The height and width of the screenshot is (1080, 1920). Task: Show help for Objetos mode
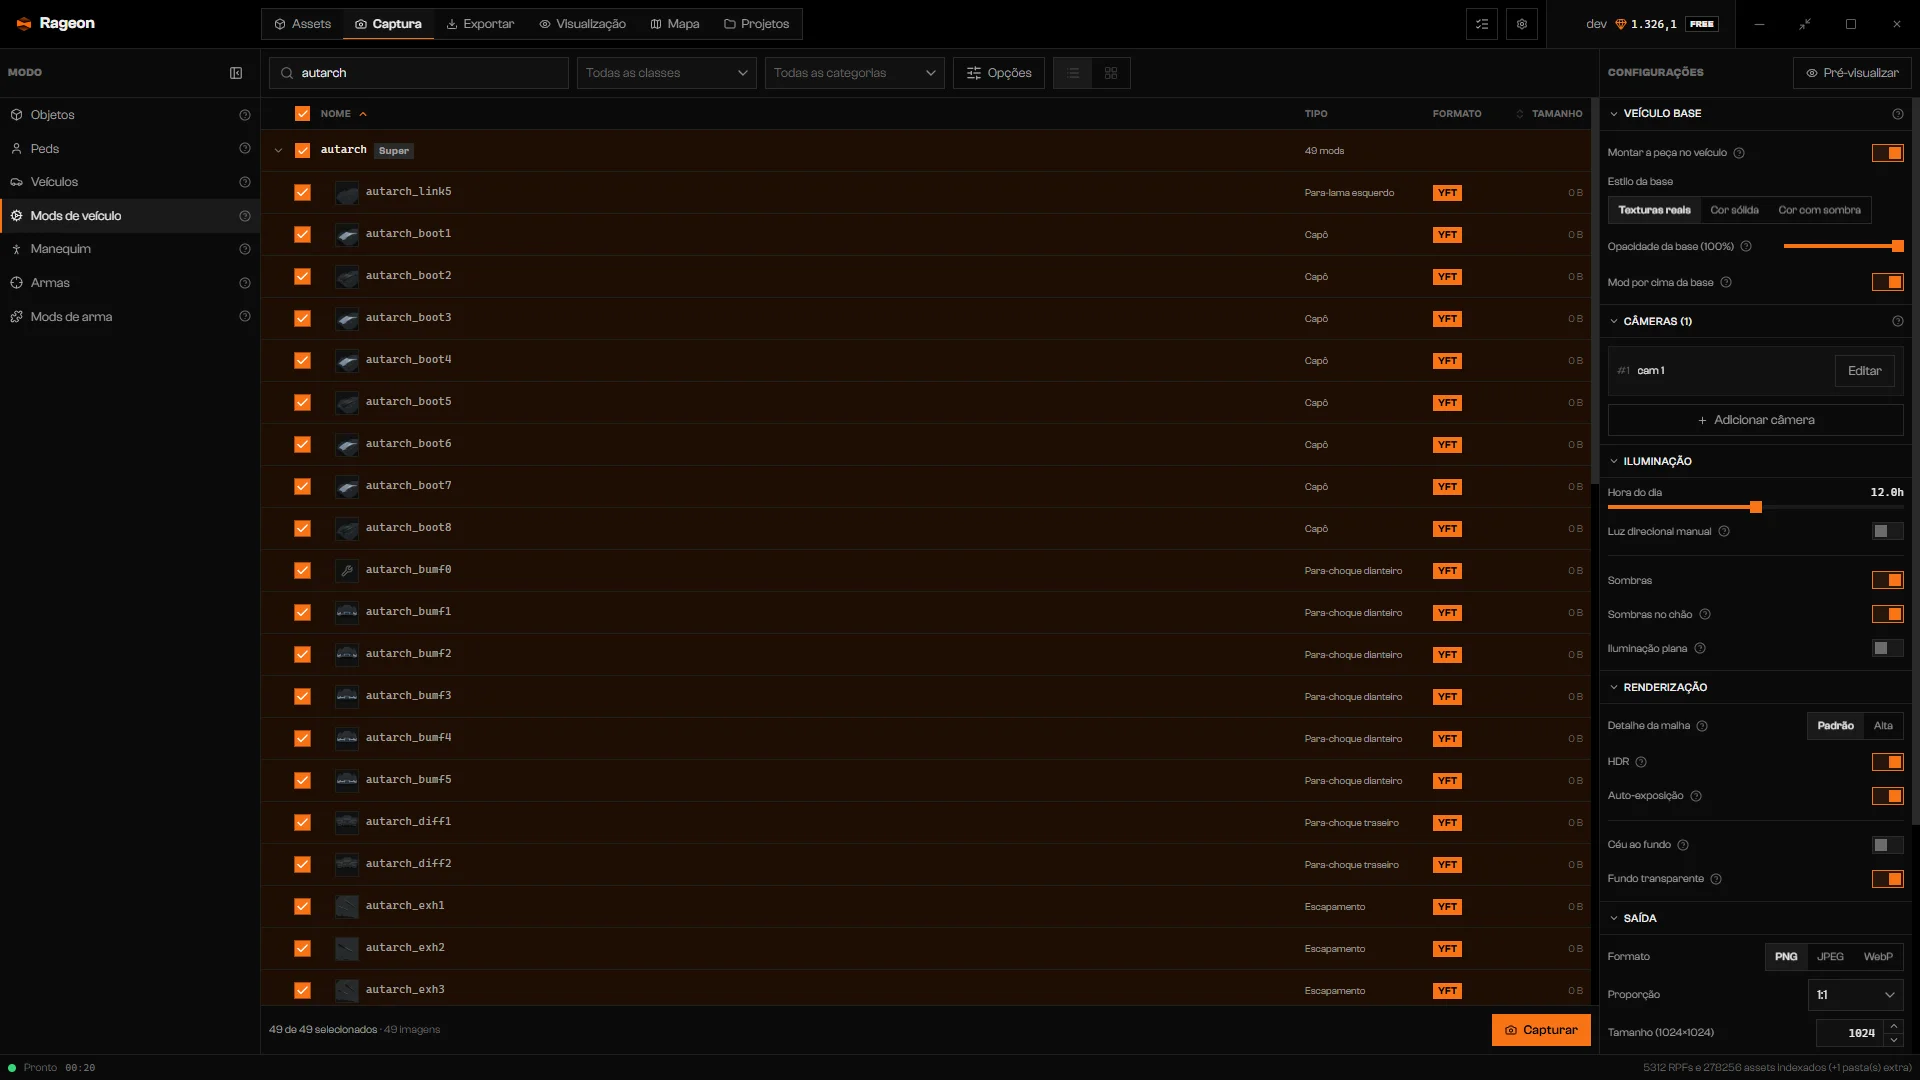click(245, 115)
